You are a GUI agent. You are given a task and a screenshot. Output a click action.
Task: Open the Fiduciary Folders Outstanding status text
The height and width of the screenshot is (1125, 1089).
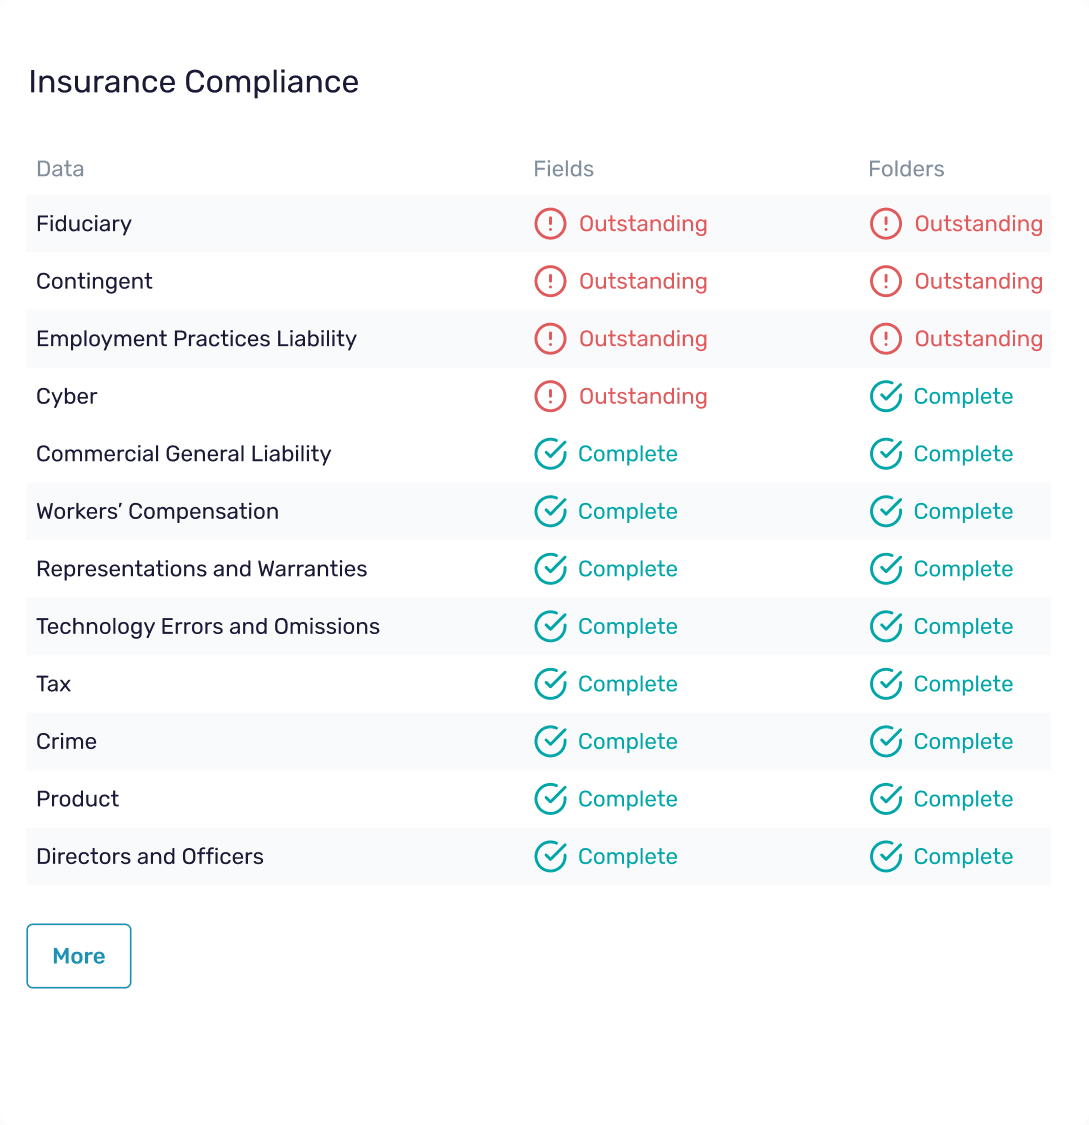(978, 224)
